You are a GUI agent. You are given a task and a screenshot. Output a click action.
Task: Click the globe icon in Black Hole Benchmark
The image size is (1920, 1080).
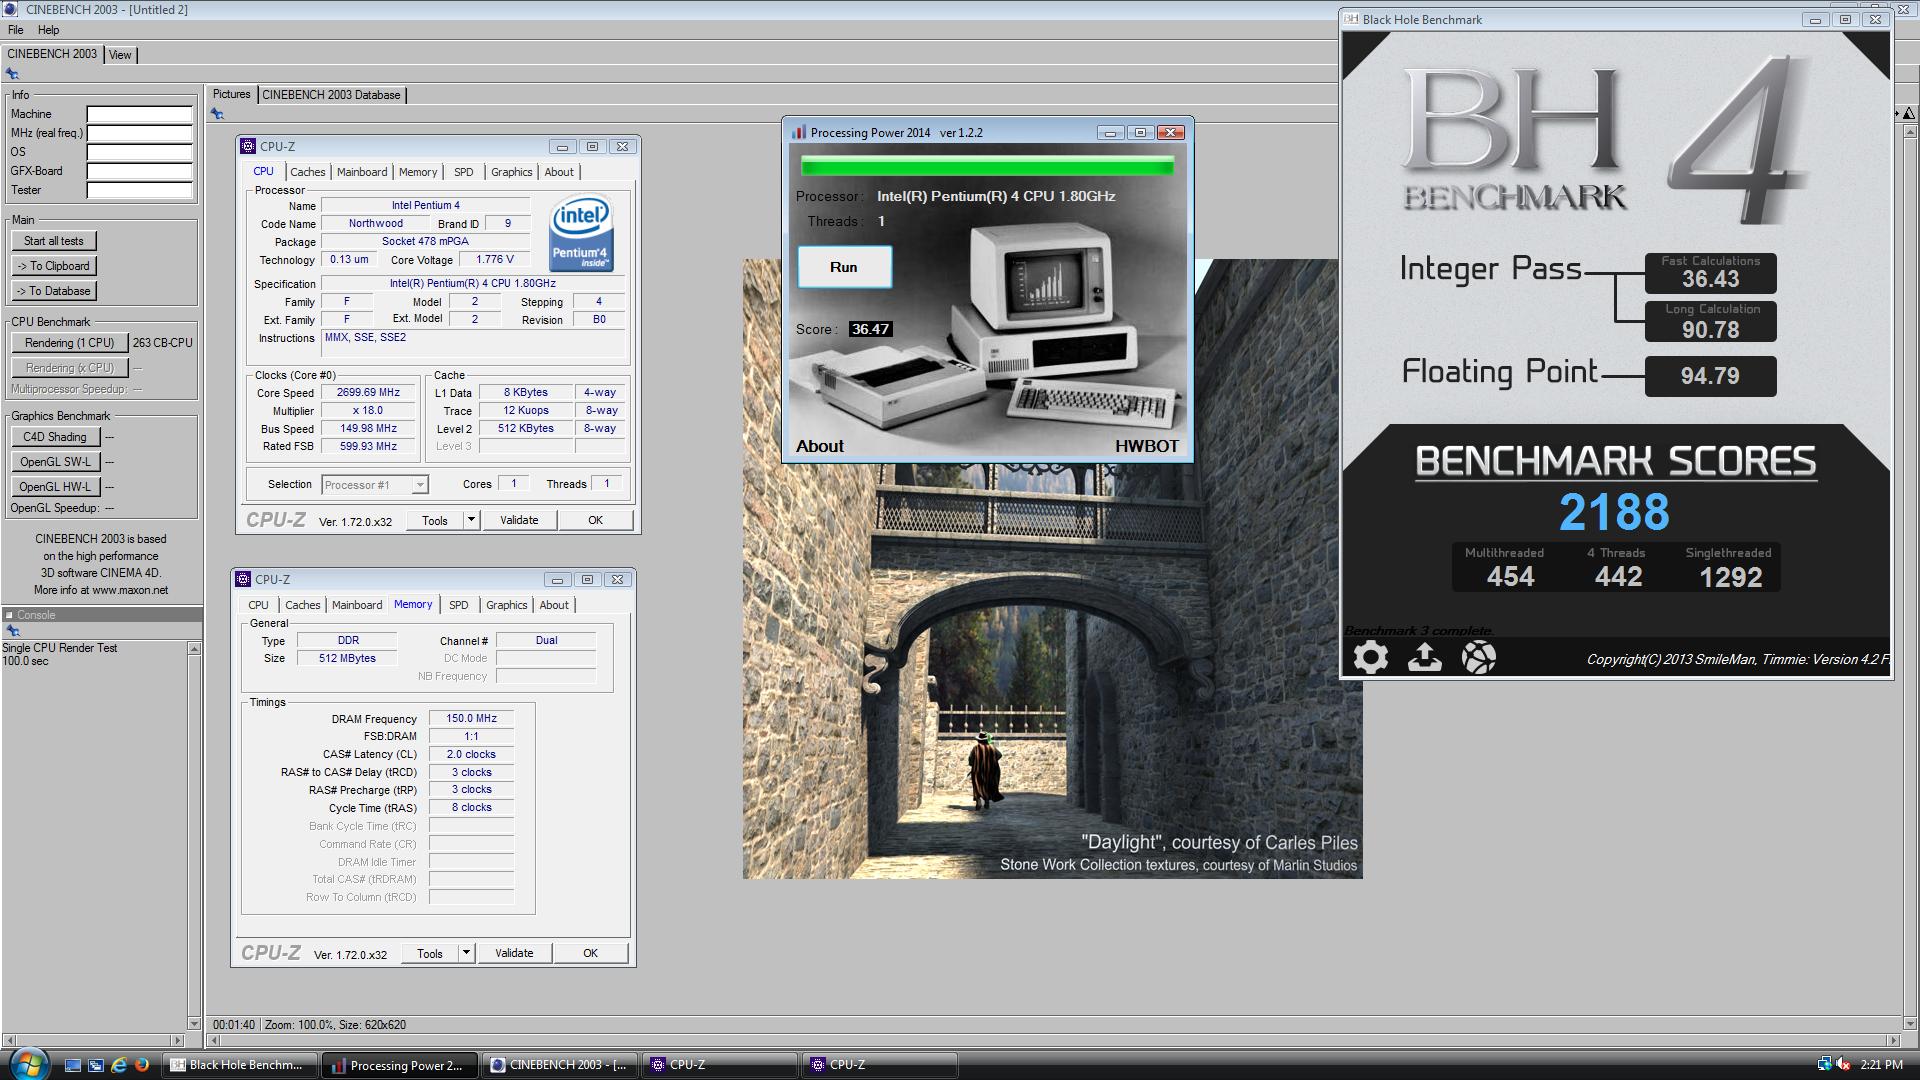coord(1479,657)
